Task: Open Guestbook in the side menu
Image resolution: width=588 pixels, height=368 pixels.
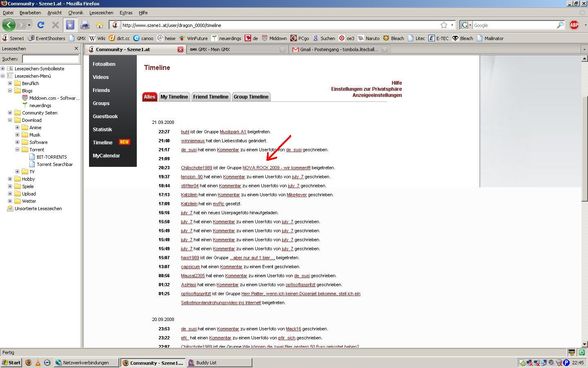Action: [x=105, y=116]
